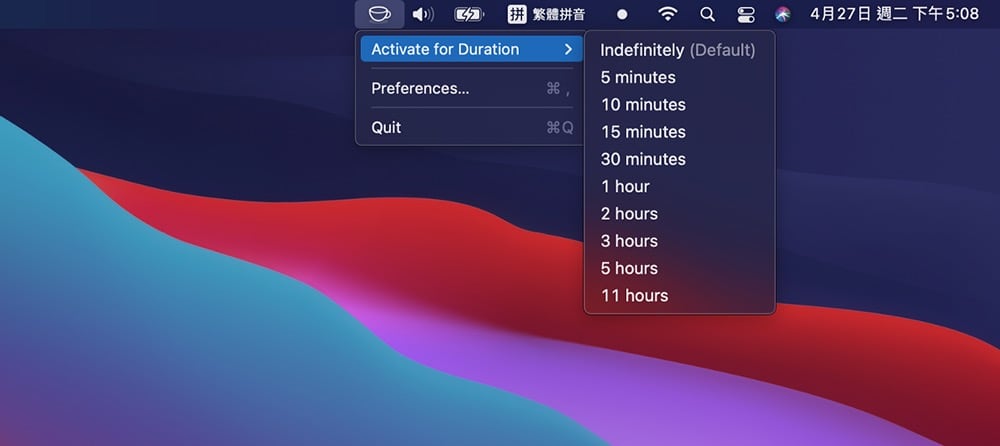This screenshot has width=1000, height=446.
Task: Choose Quit from the menu
Action: [x=471, y=128]
